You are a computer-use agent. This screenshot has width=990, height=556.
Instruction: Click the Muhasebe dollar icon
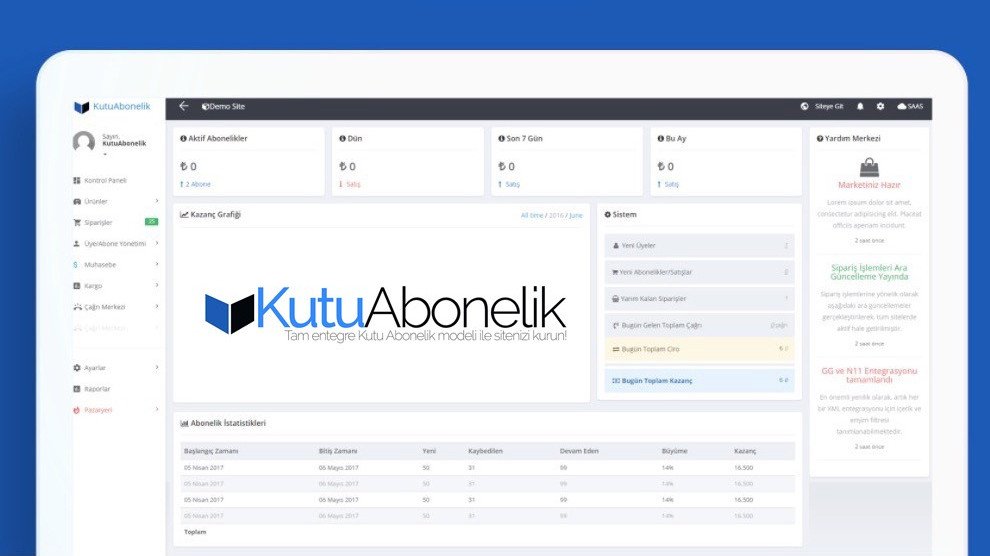click(x=76, y=265)
